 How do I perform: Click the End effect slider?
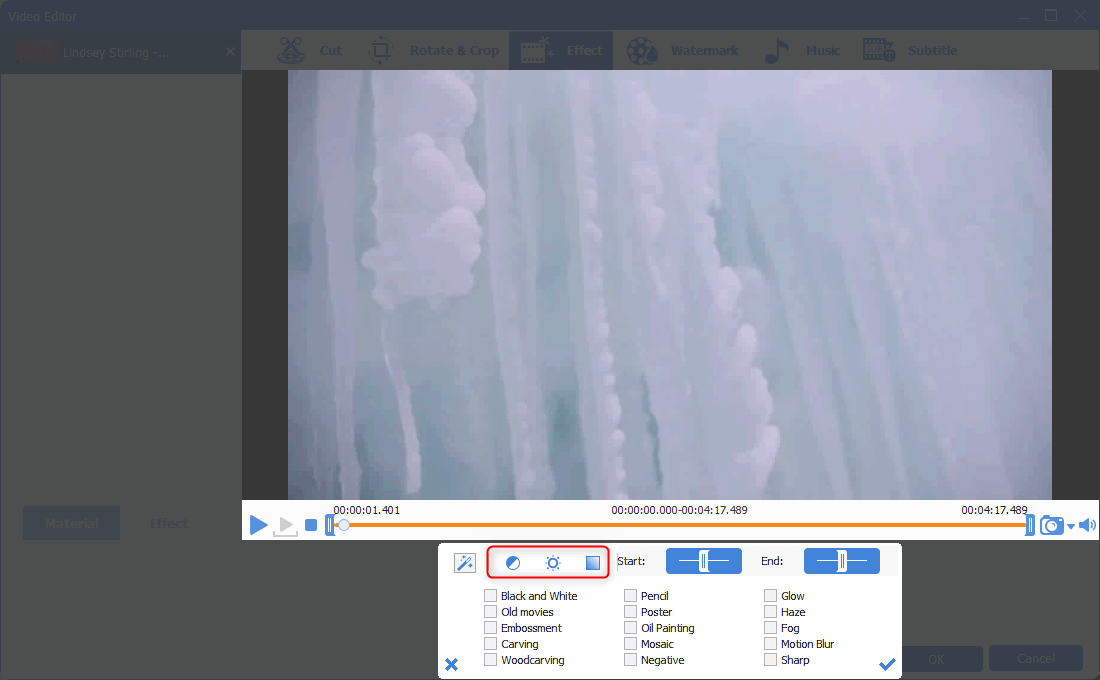coord(842,561)
